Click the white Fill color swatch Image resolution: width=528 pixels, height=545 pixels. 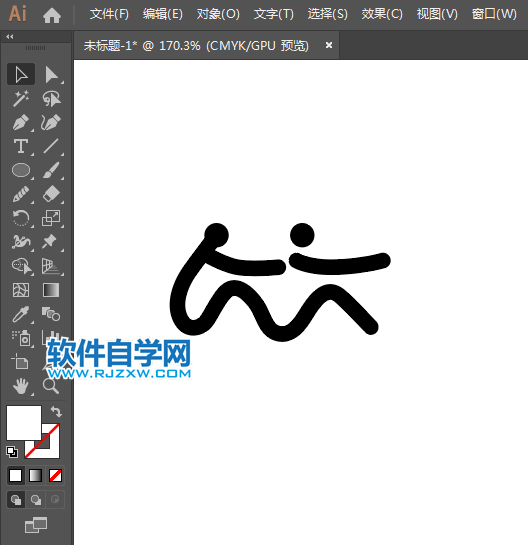24,423
